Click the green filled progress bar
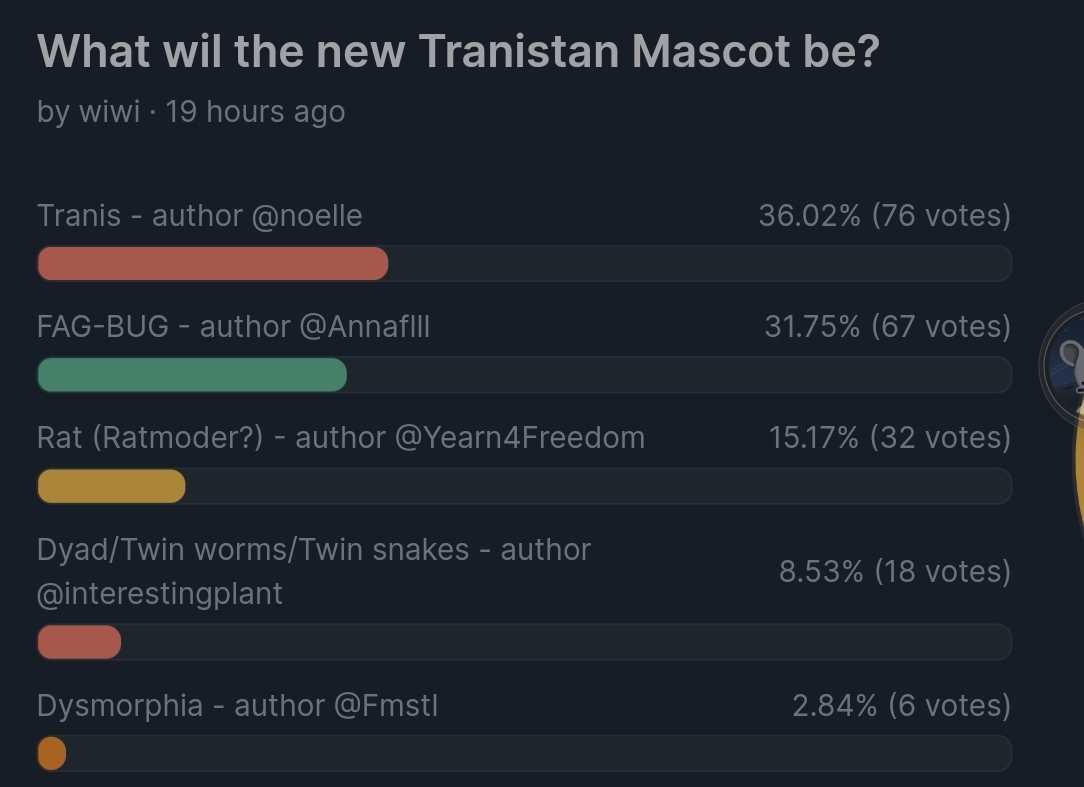This screenshot has width=1084, height=787. tap(192, 375)
